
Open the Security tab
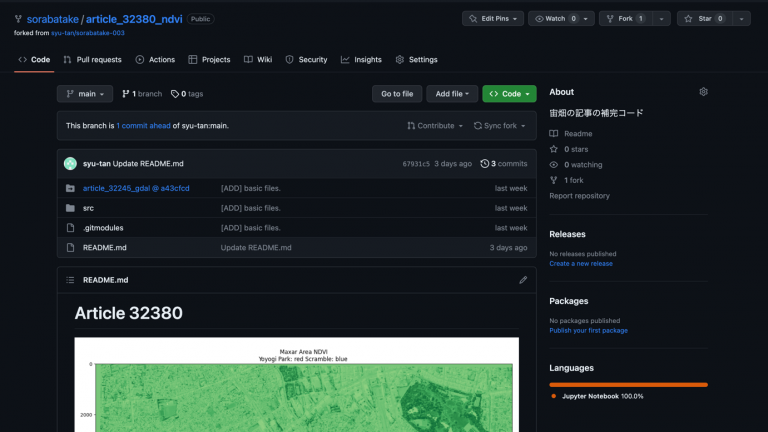(x=306, y=59)
